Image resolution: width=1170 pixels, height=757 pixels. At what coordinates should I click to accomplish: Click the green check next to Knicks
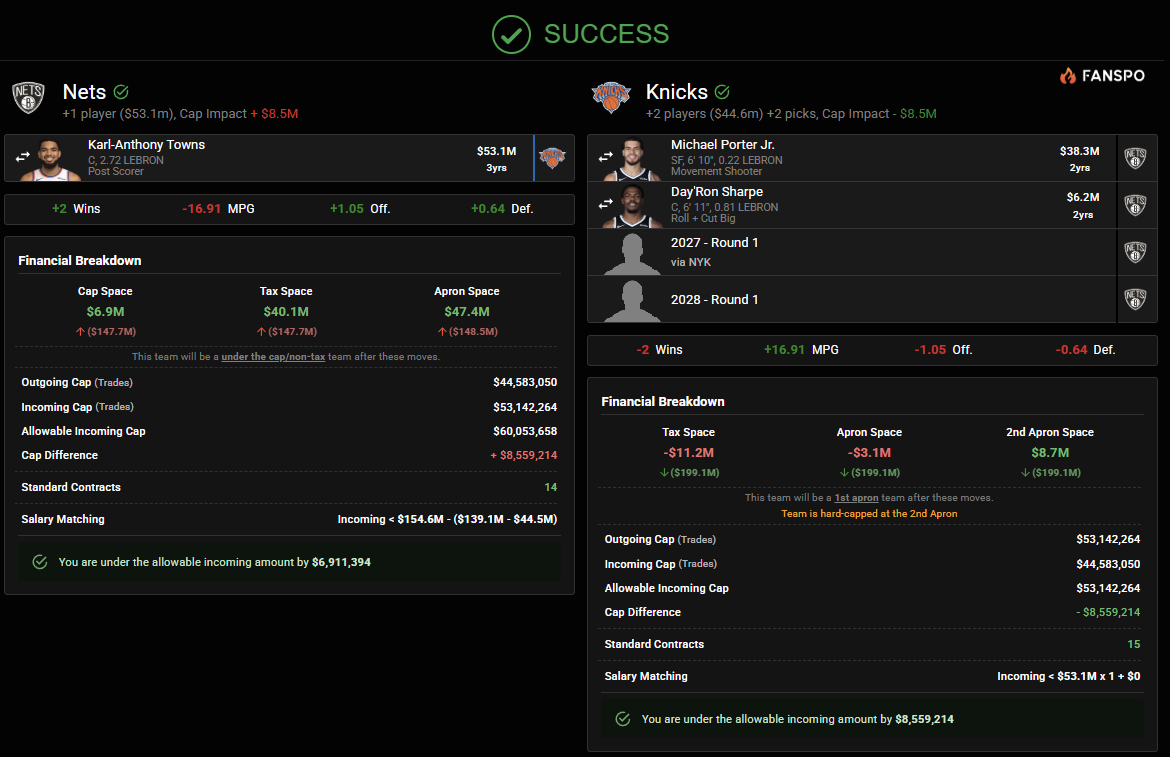[722, 92]
